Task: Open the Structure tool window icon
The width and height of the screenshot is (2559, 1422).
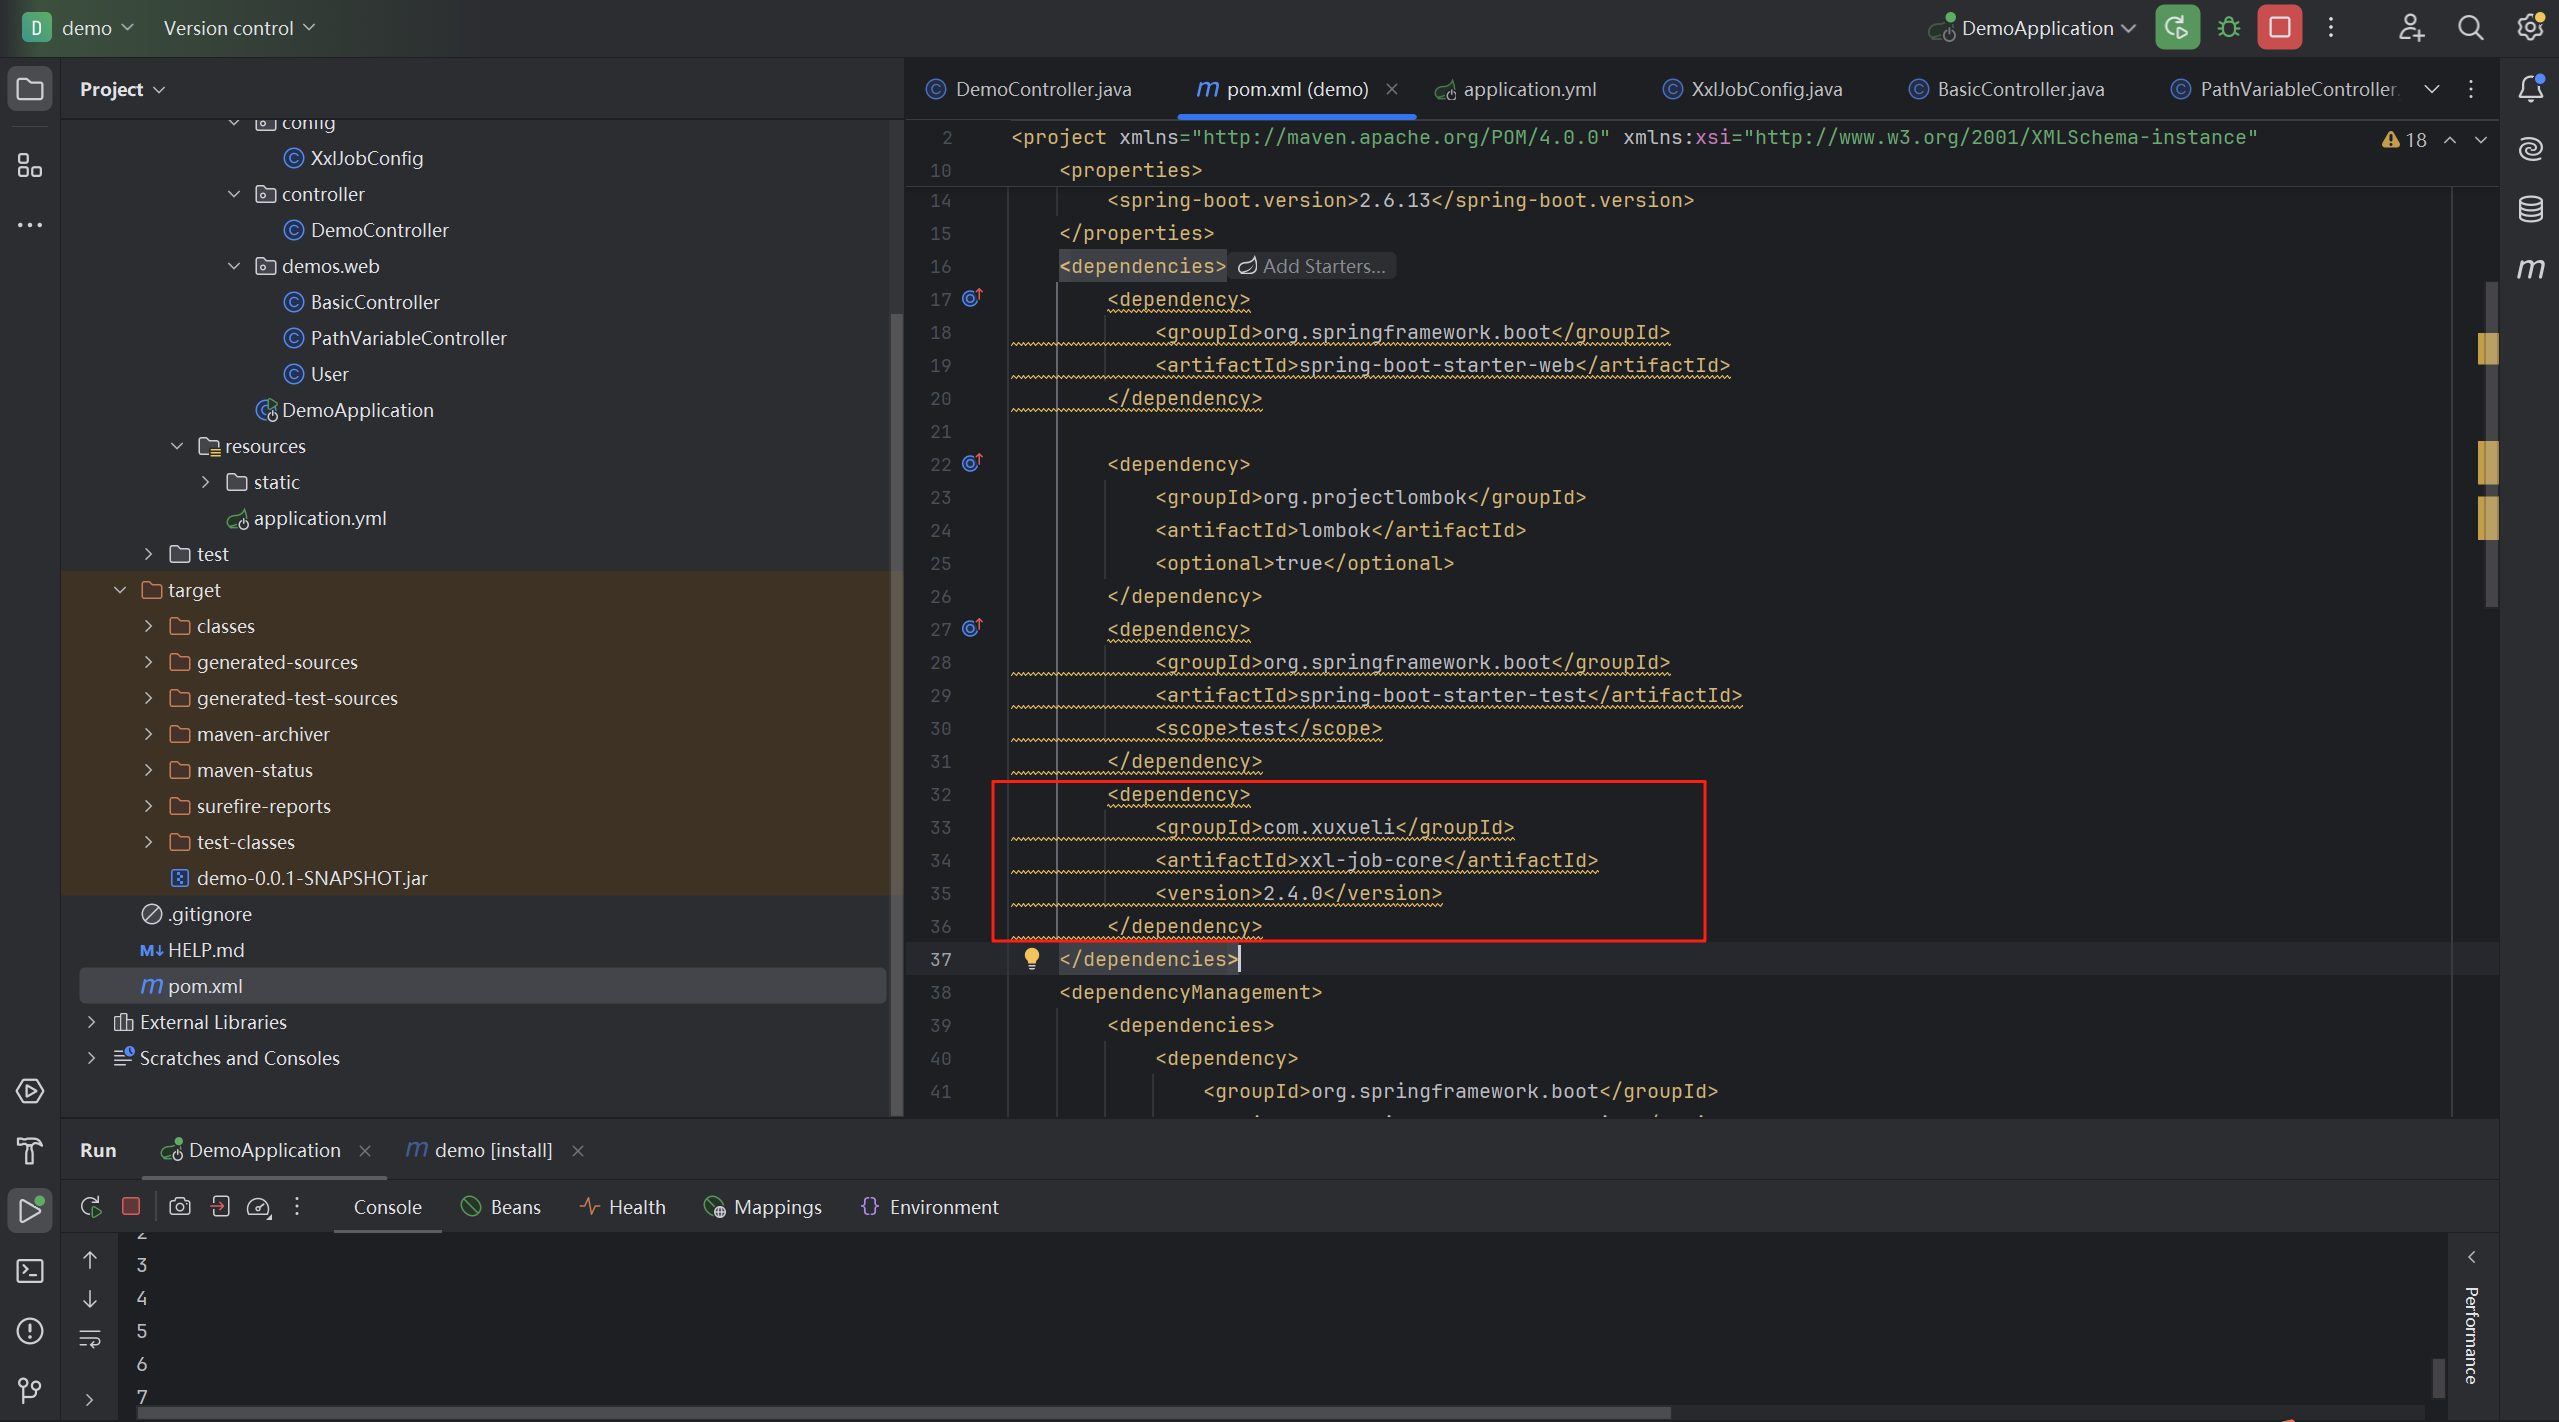Action: pos(30,165)
